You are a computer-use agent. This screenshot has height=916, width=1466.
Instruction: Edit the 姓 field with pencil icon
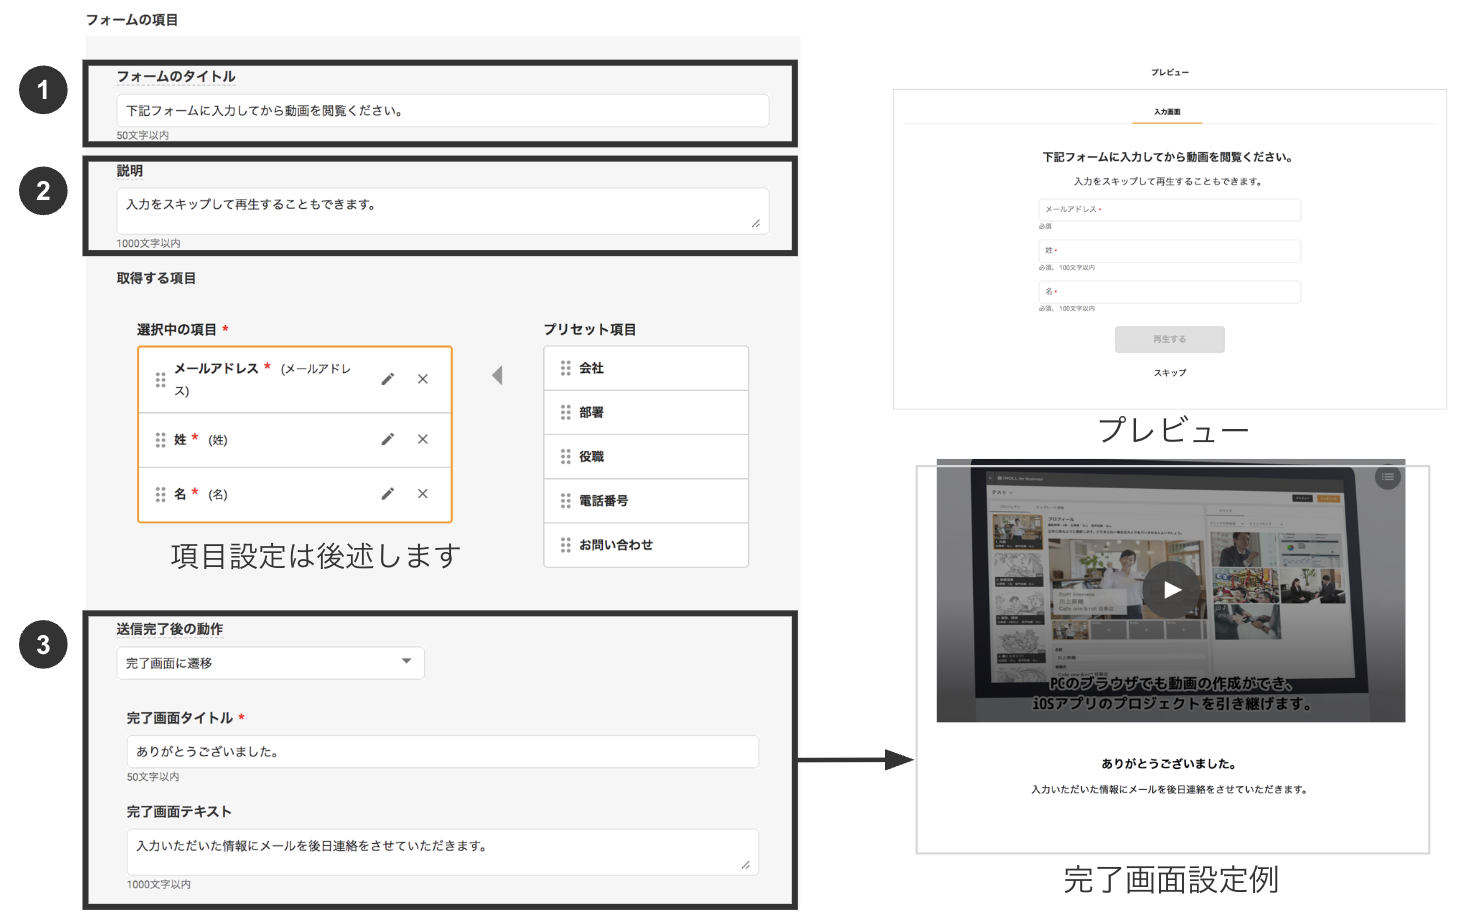pos(388,439)
